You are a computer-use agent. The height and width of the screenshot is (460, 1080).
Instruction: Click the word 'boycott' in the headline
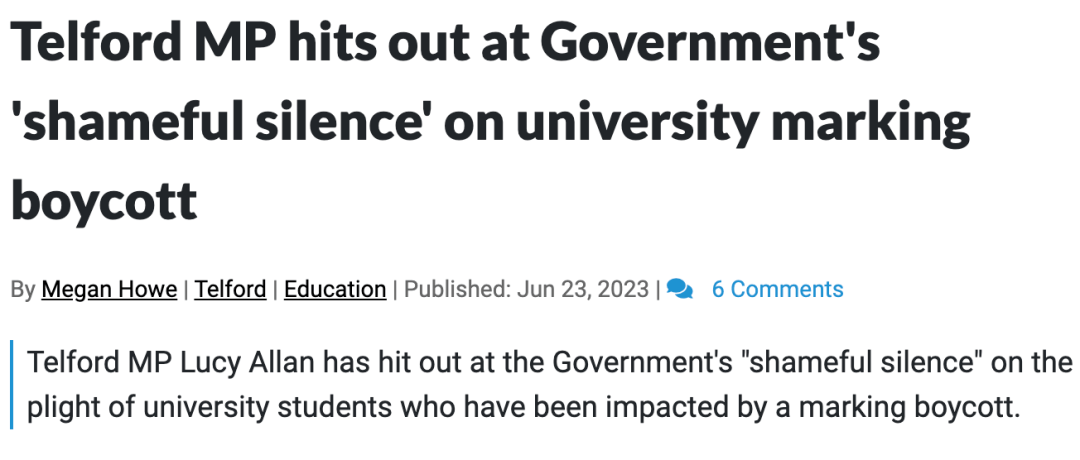[104, 201]
